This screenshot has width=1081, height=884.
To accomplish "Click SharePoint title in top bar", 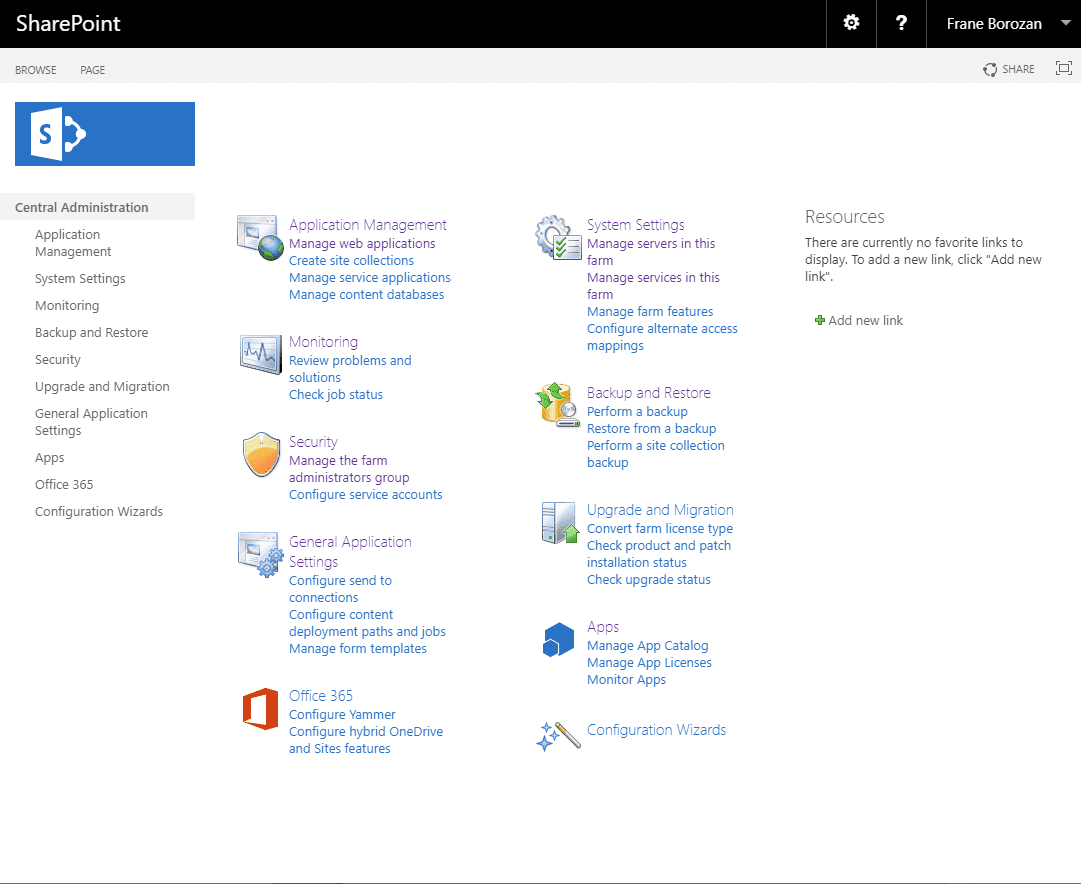I will [68, 23].
